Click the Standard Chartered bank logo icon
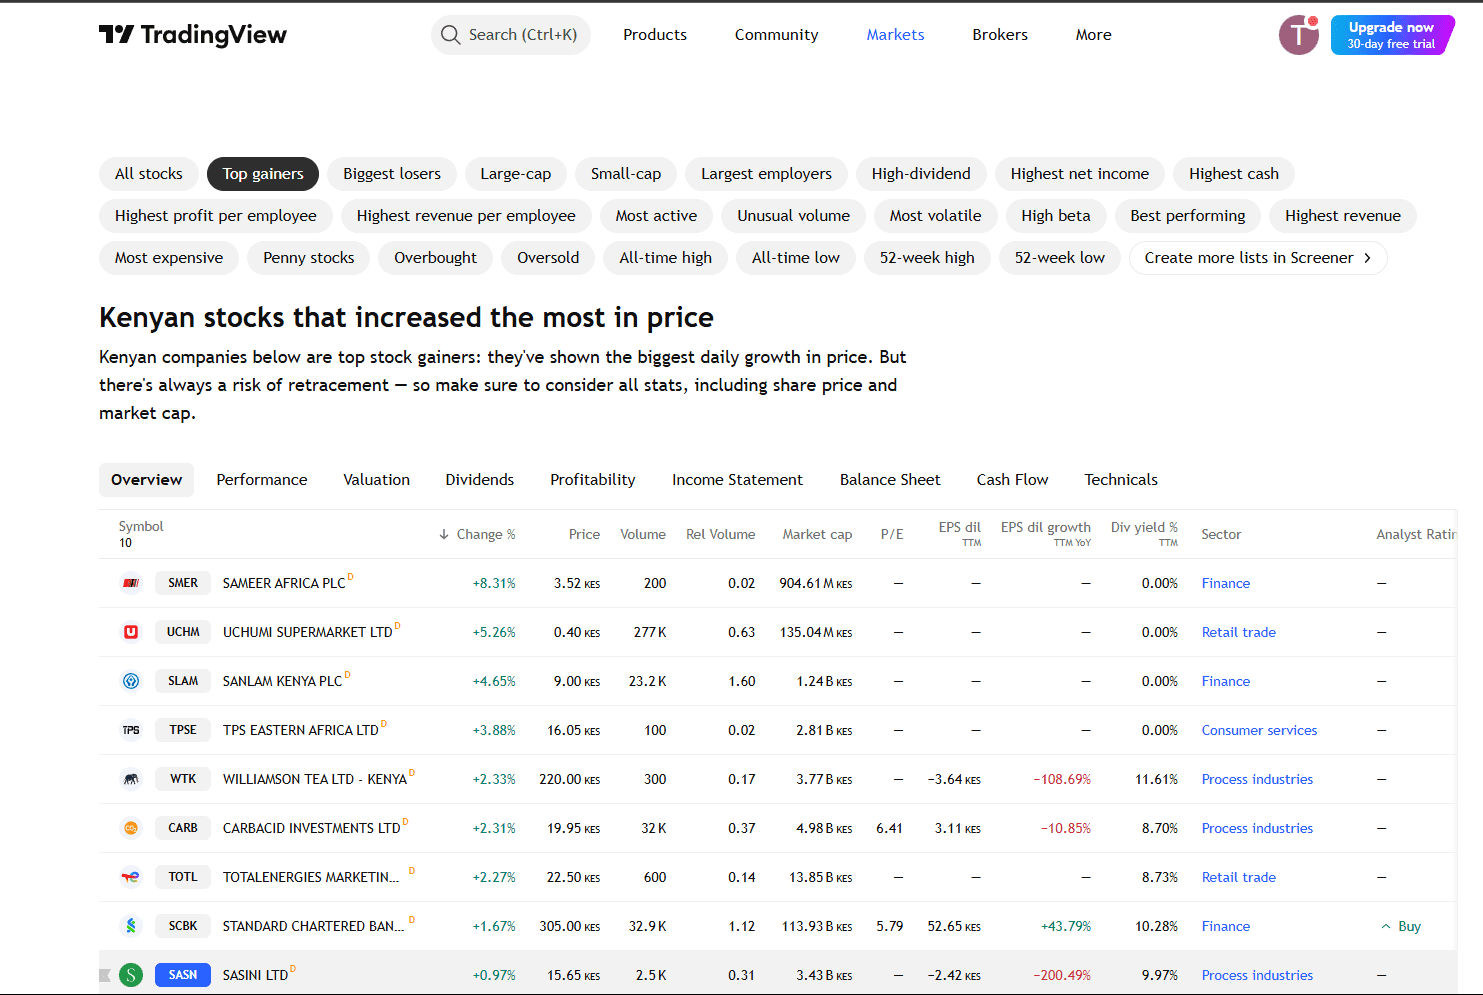1483x995 pixels. [131, 926]
